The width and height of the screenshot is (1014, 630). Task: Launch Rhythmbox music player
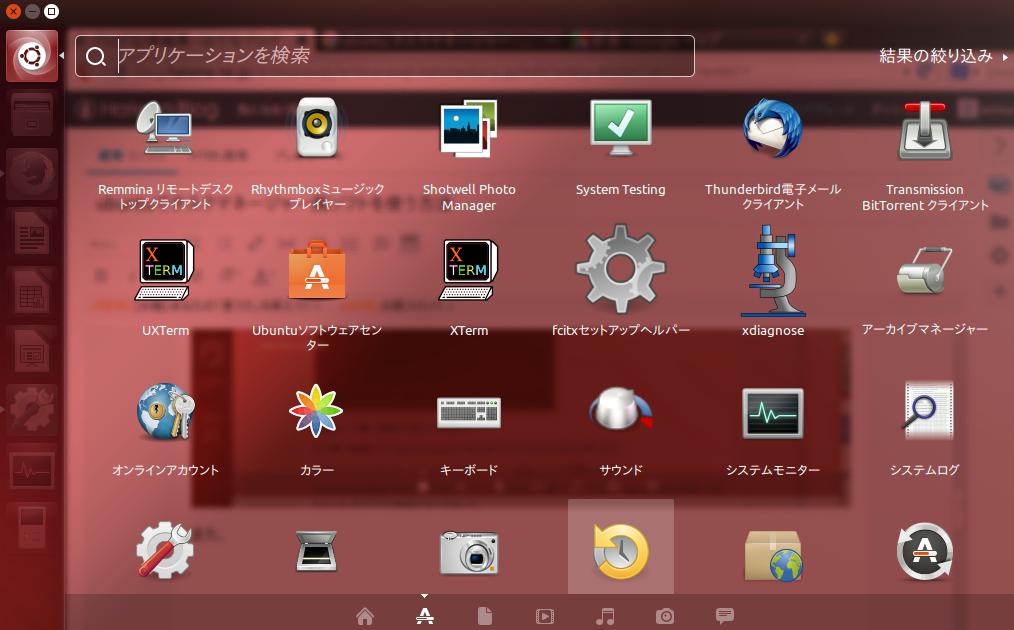pyautogui.click(x=317, y=128)
